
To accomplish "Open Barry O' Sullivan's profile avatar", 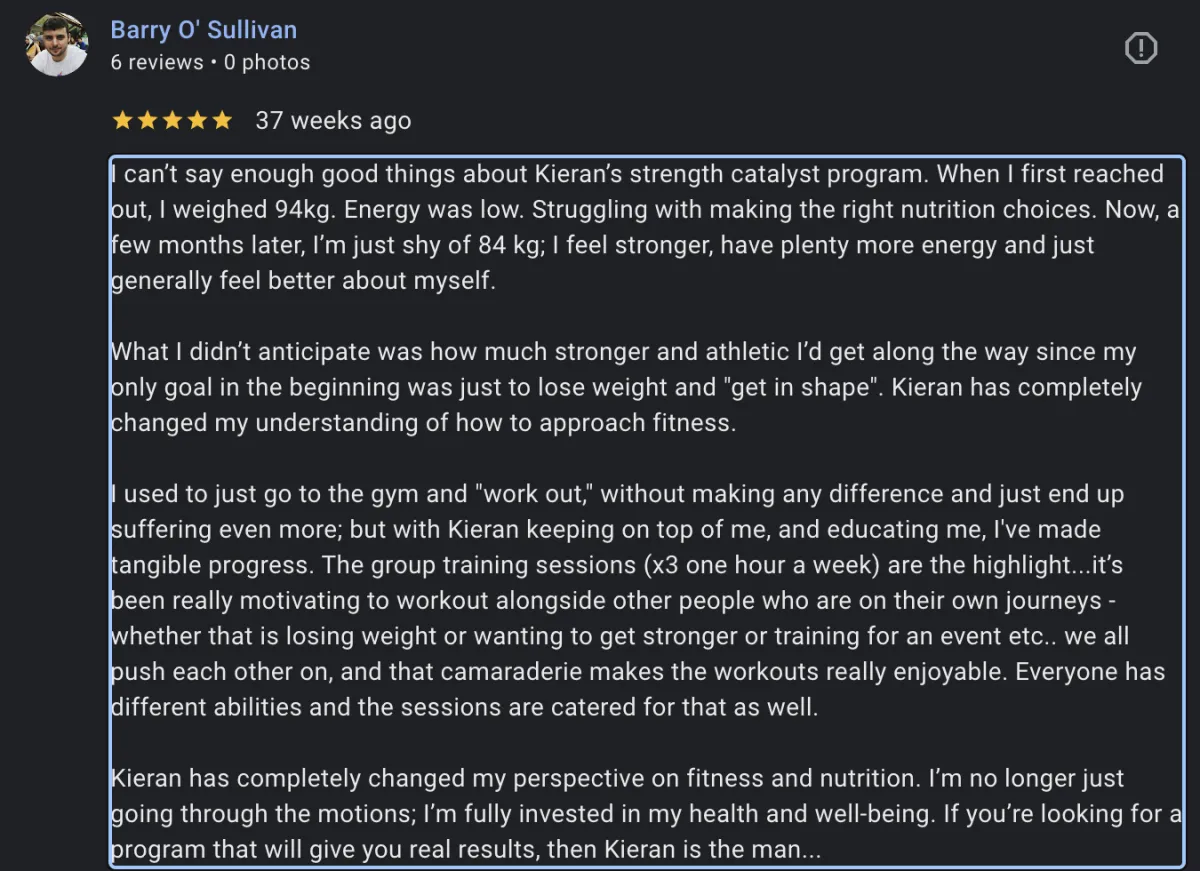I will tap(57, 44).
